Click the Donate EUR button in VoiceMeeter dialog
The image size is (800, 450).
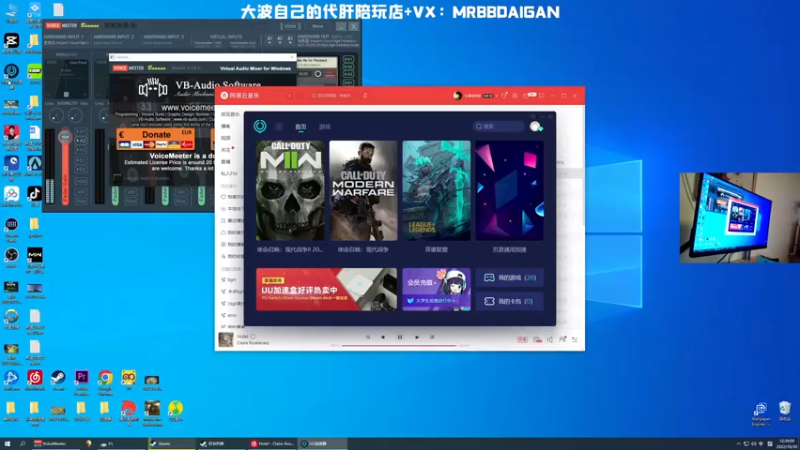coord(155,138)
